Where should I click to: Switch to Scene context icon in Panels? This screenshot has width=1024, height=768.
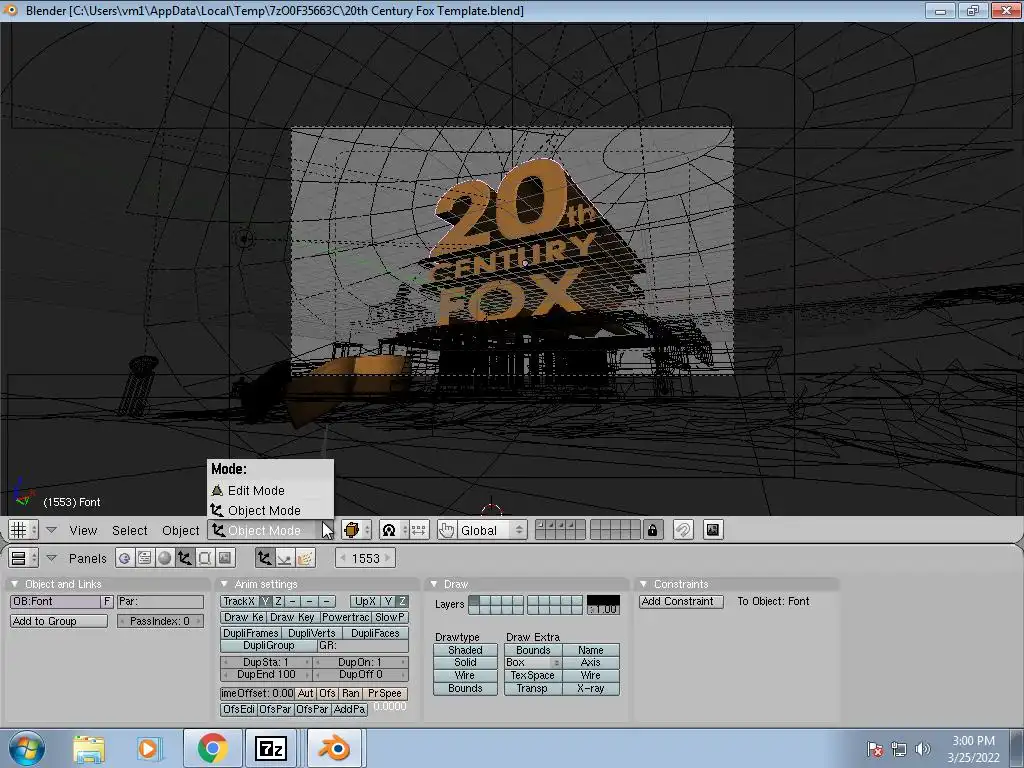tap(225, 558)
